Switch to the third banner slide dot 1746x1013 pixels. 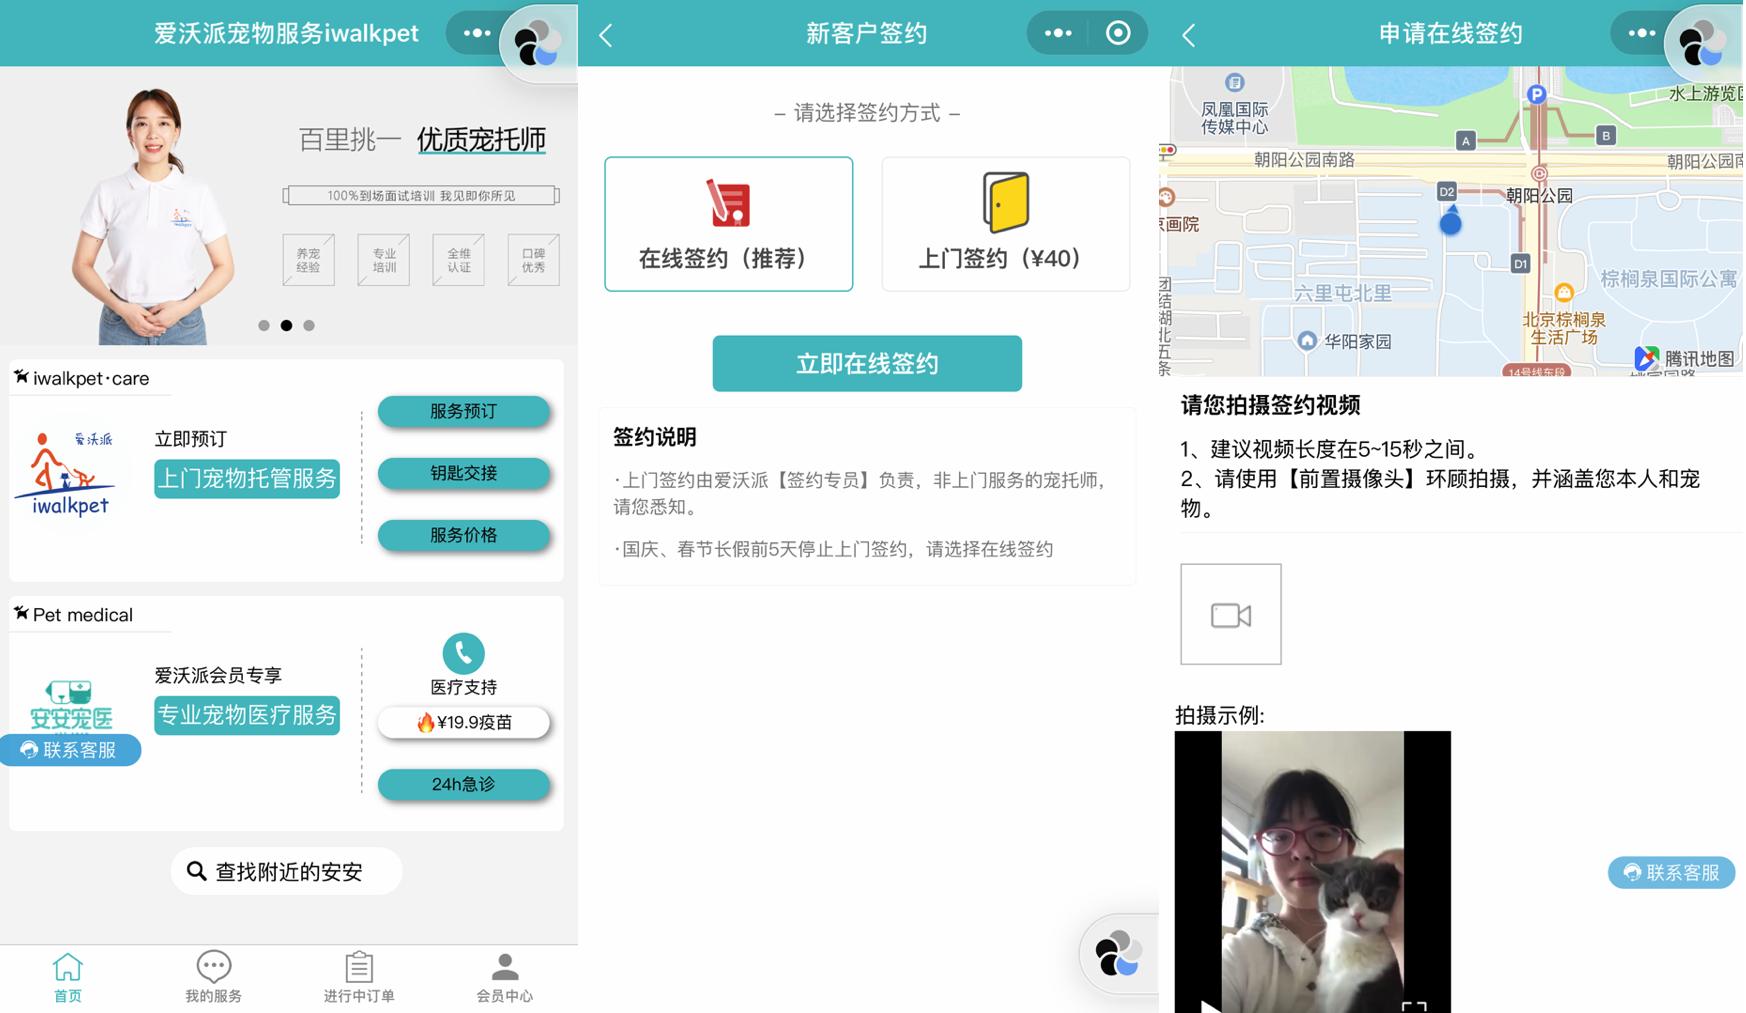click(x=309, y=325)
